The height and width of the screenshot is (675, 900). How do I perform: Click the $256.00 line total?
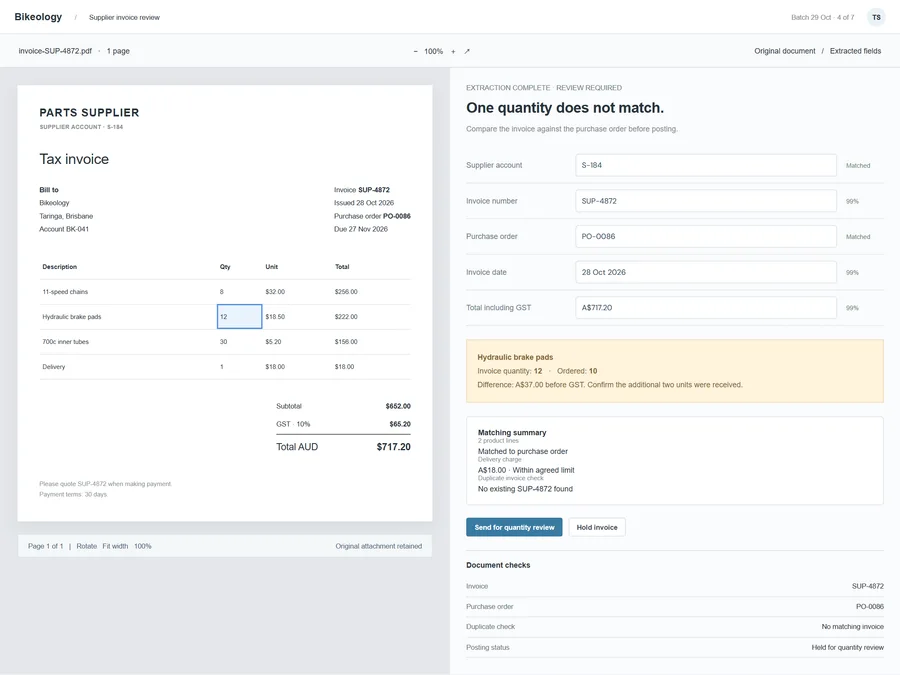(346, 292)
